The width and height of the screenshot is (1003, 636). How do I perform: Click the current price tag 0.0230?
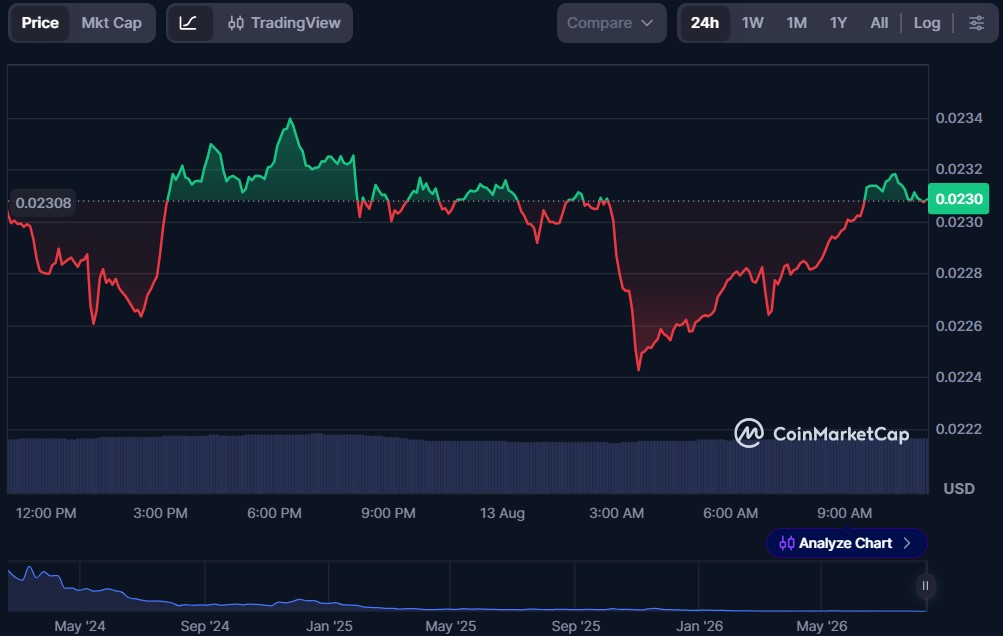coord(958,199)
